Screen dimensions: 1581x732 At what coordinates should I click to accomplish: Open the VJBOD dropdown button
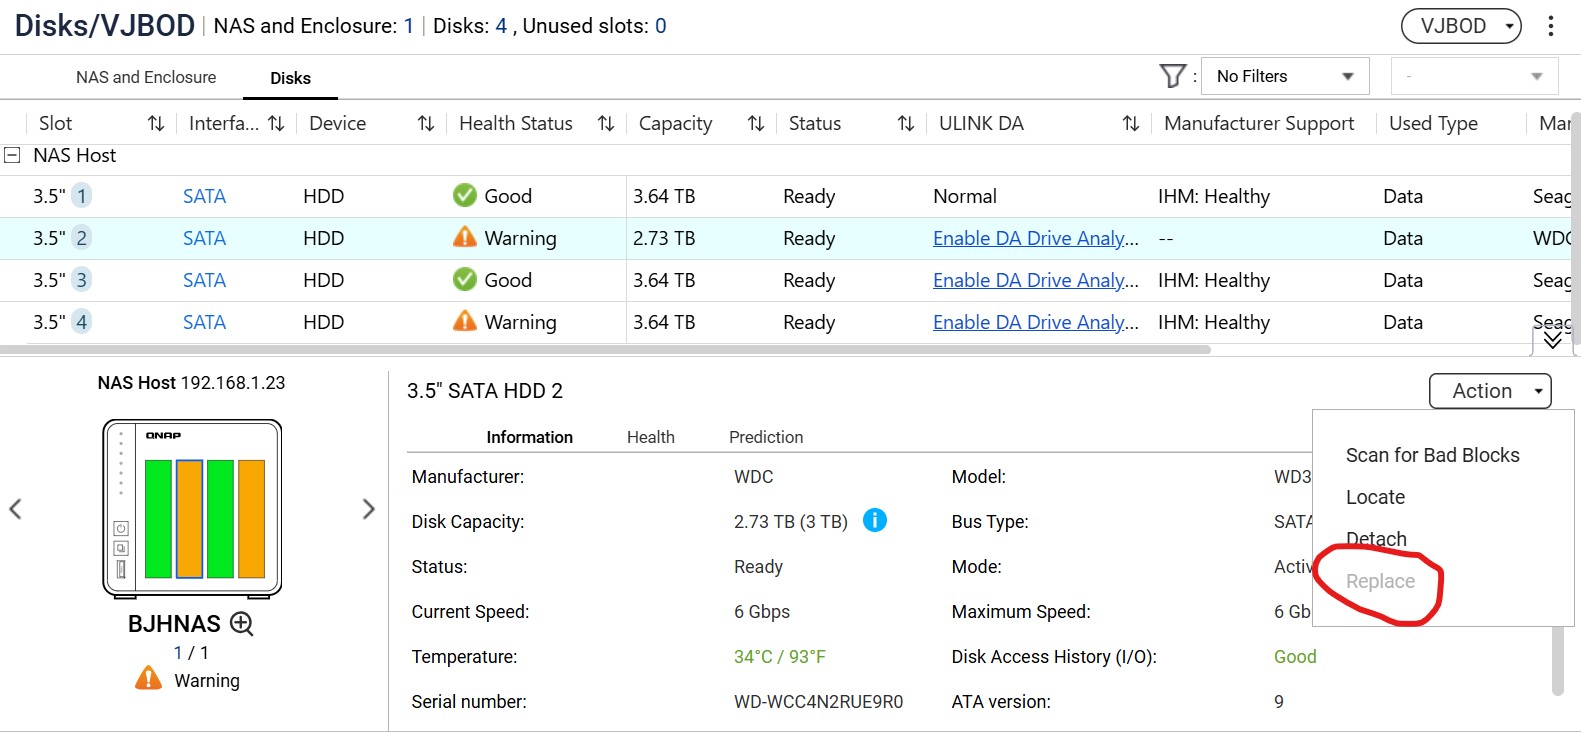[1461, 26]
